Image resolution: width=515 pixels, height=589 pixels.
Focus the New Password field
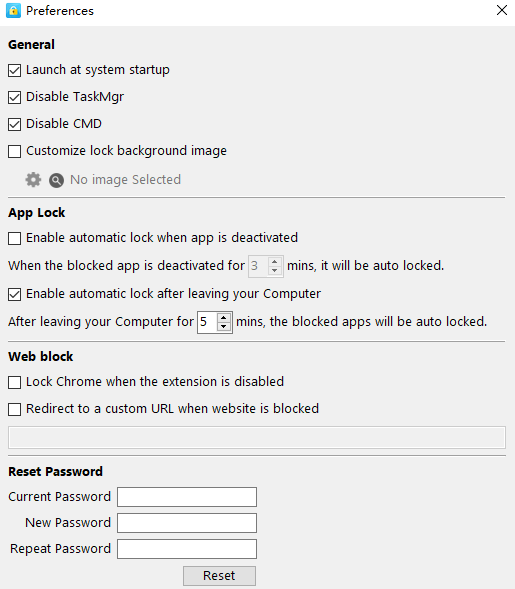pyautogui.click(x=187, y=523)
